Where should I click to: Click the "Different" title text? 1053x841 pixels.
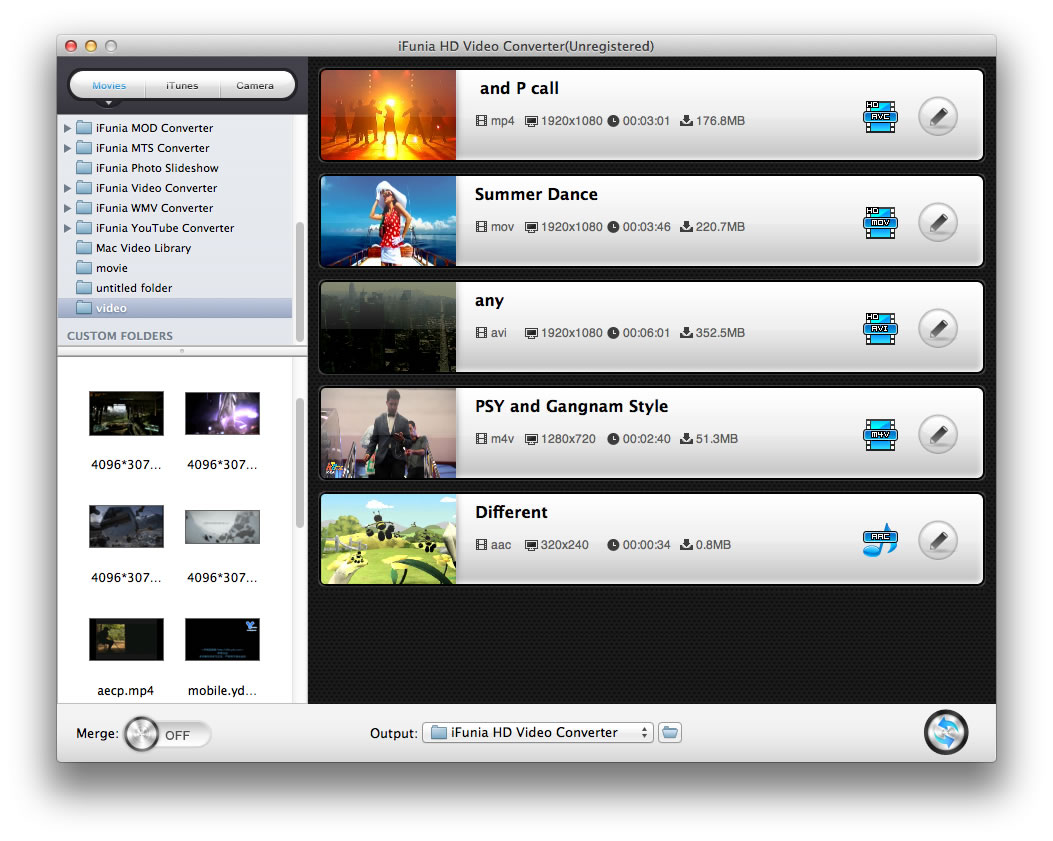511,512
